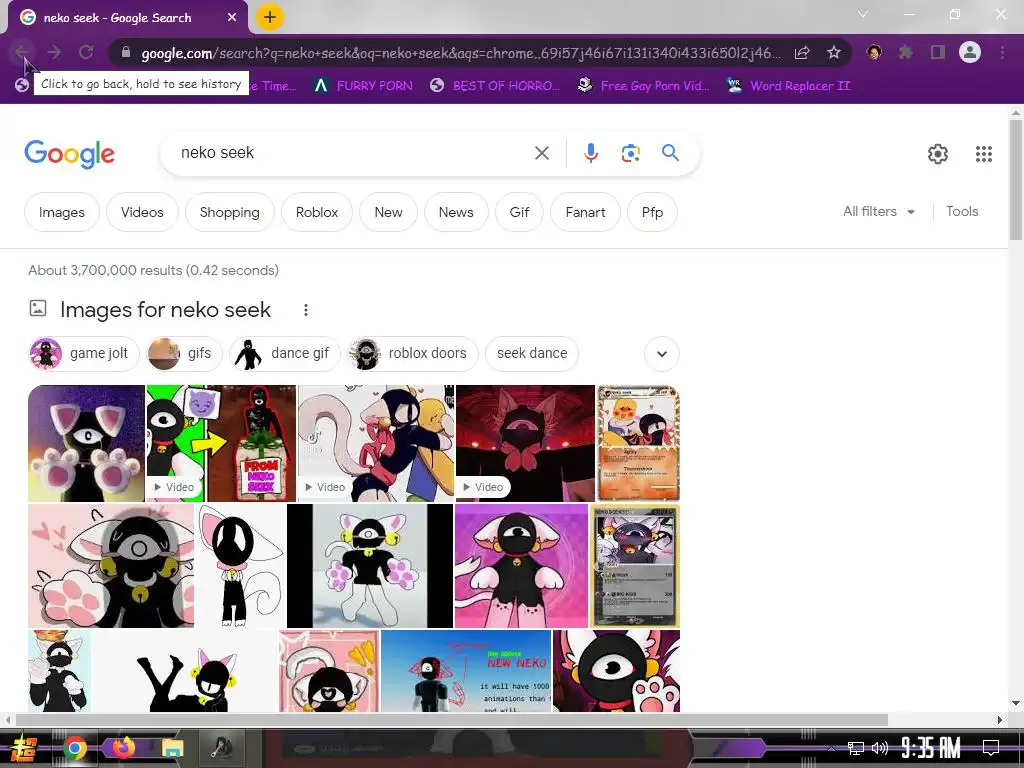This screenshot has width=1024, height=768.
Task: Open the Google apps grid
Action: [984, 154]
